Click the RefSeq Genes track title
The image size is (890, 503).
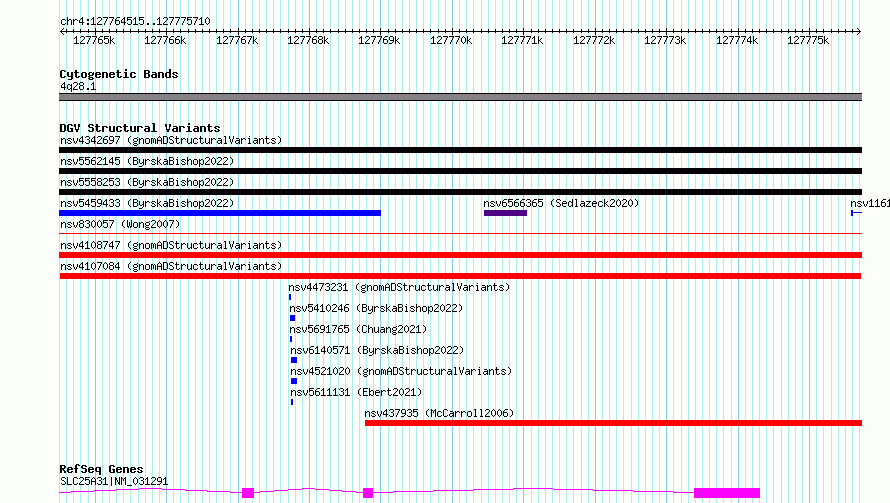(x=101, y=469)
